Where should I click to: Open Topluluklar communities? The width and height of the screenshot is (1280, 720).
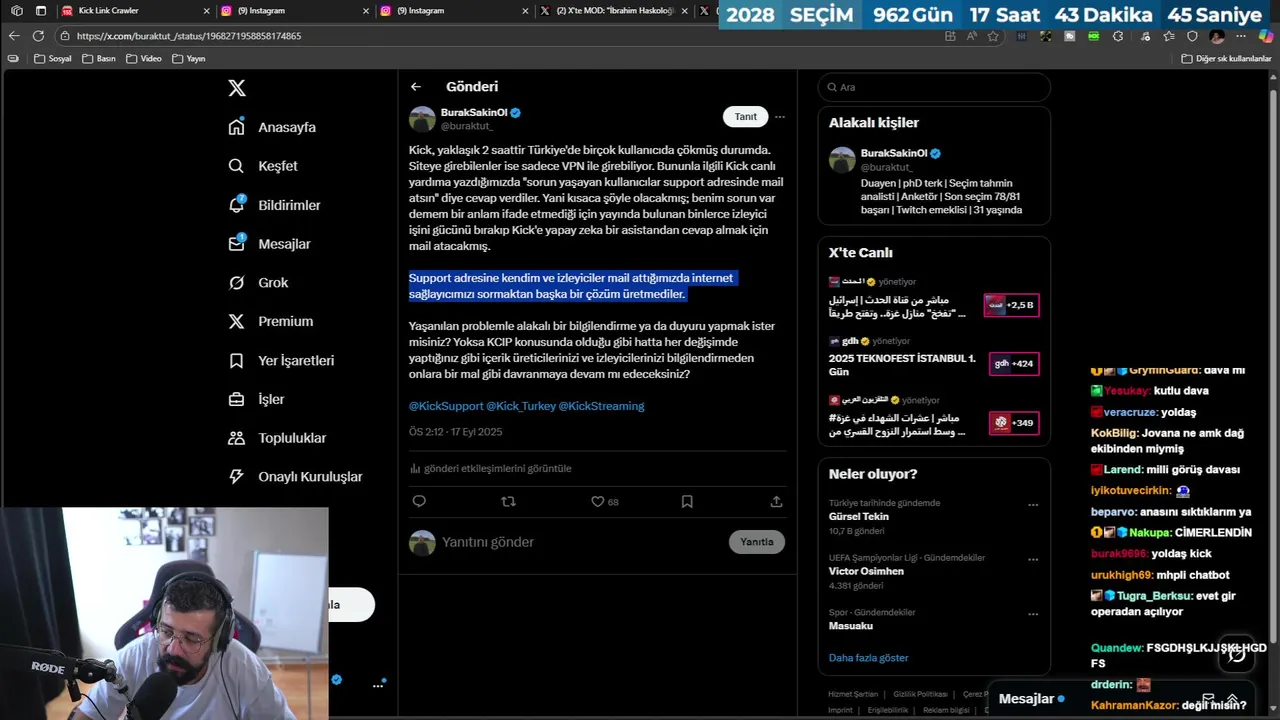pos(277,438)
